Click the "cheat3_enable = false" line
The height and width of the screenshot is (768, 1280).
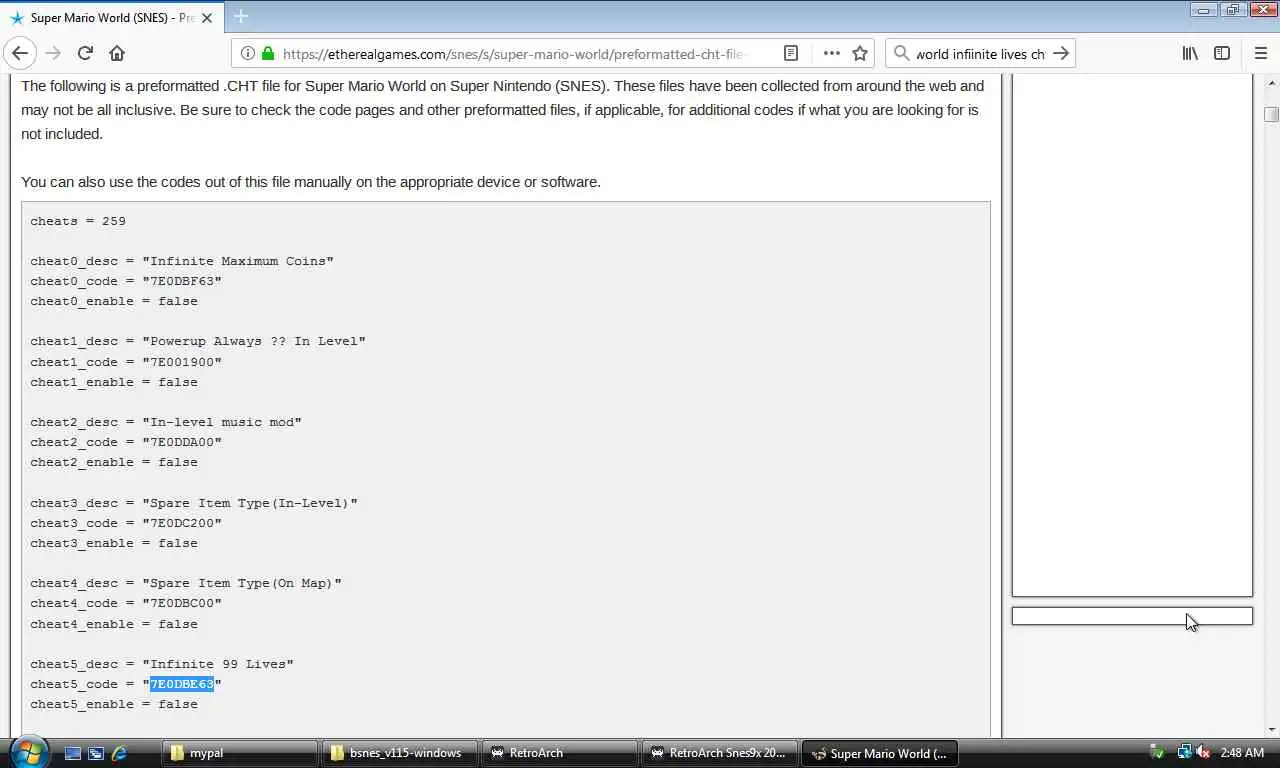click(x=114, y=543)
